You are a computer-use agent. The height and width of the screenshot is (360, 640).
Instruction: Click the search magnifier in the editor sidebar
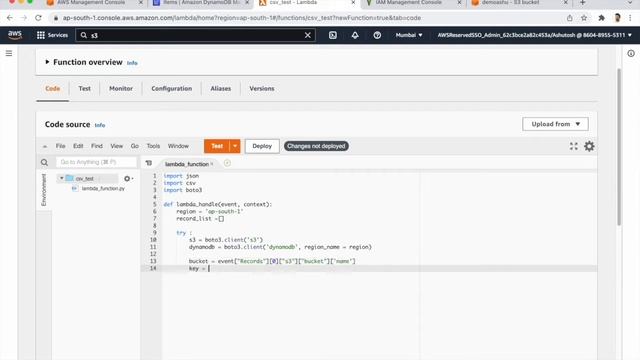click(44, 162)
